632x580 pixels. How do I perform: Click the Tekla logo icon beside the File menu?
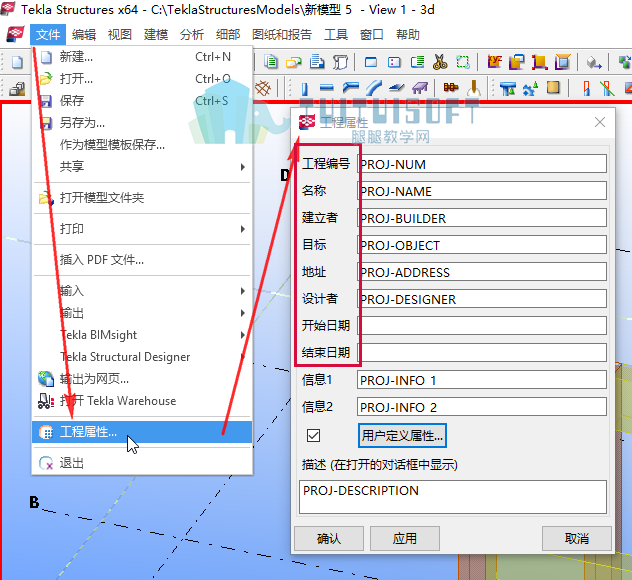coord(15,34)
